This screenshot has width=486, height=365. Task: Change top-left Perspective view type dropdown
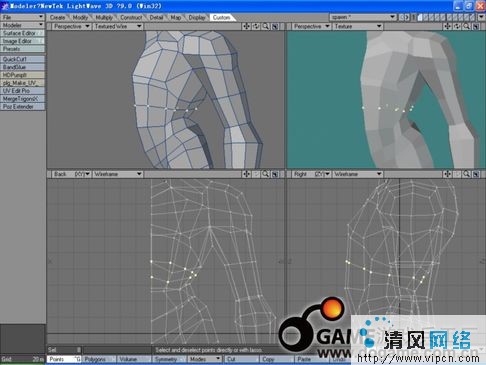pyautogui.click(x=71, y=26)
